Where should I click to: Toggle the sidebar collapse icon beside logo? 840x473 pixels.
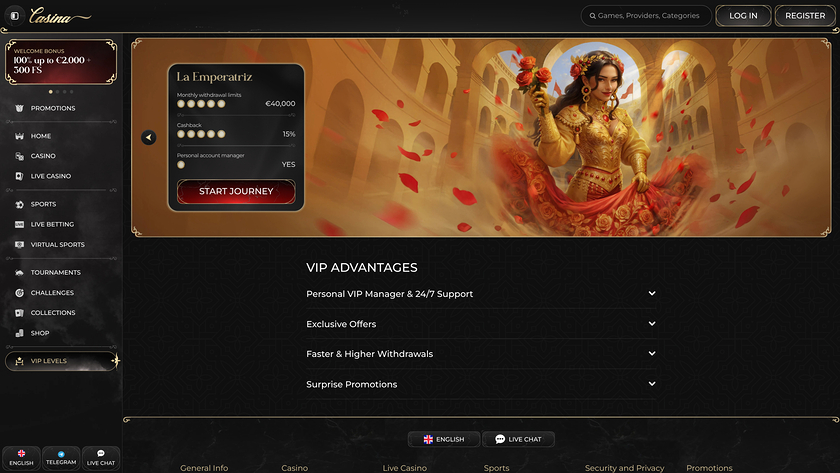[14, 16]
